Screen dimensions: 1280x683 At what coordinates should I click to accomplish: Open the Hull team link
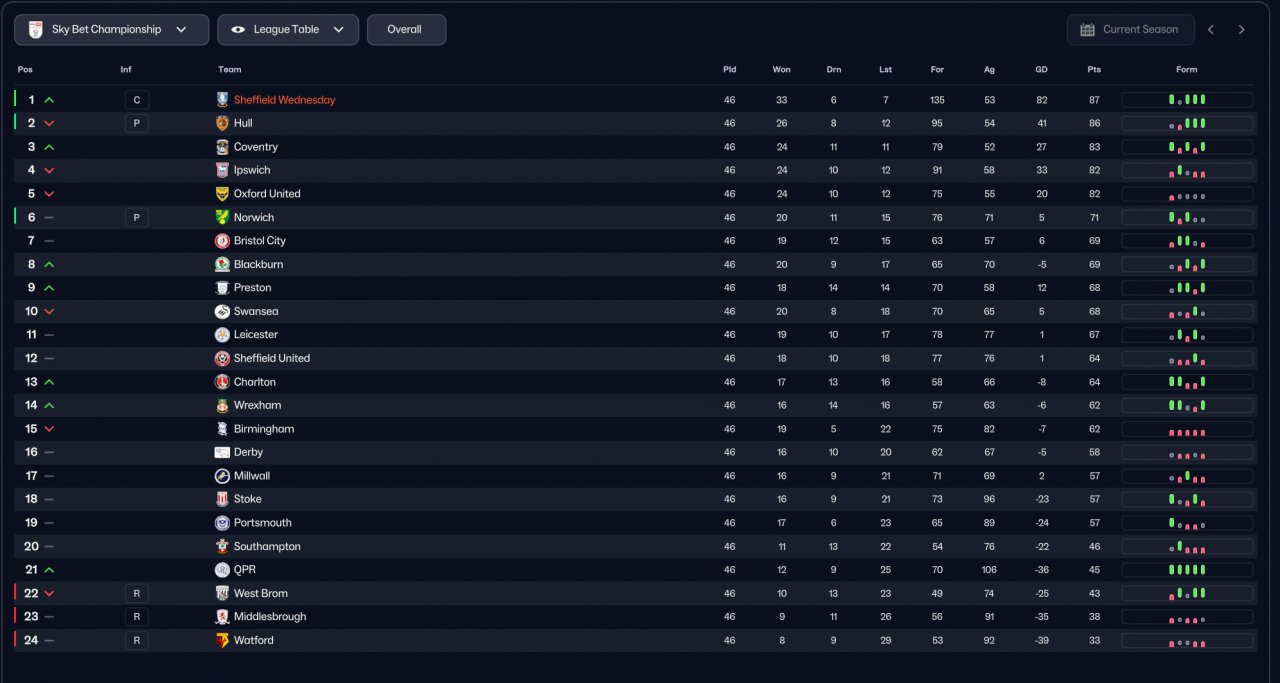pos(243,123)
